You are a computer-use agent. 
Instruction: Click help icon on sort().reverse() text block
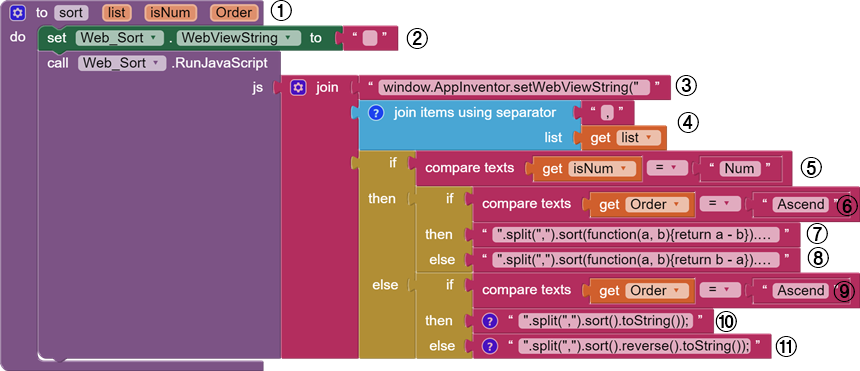[x=491, y=346]
